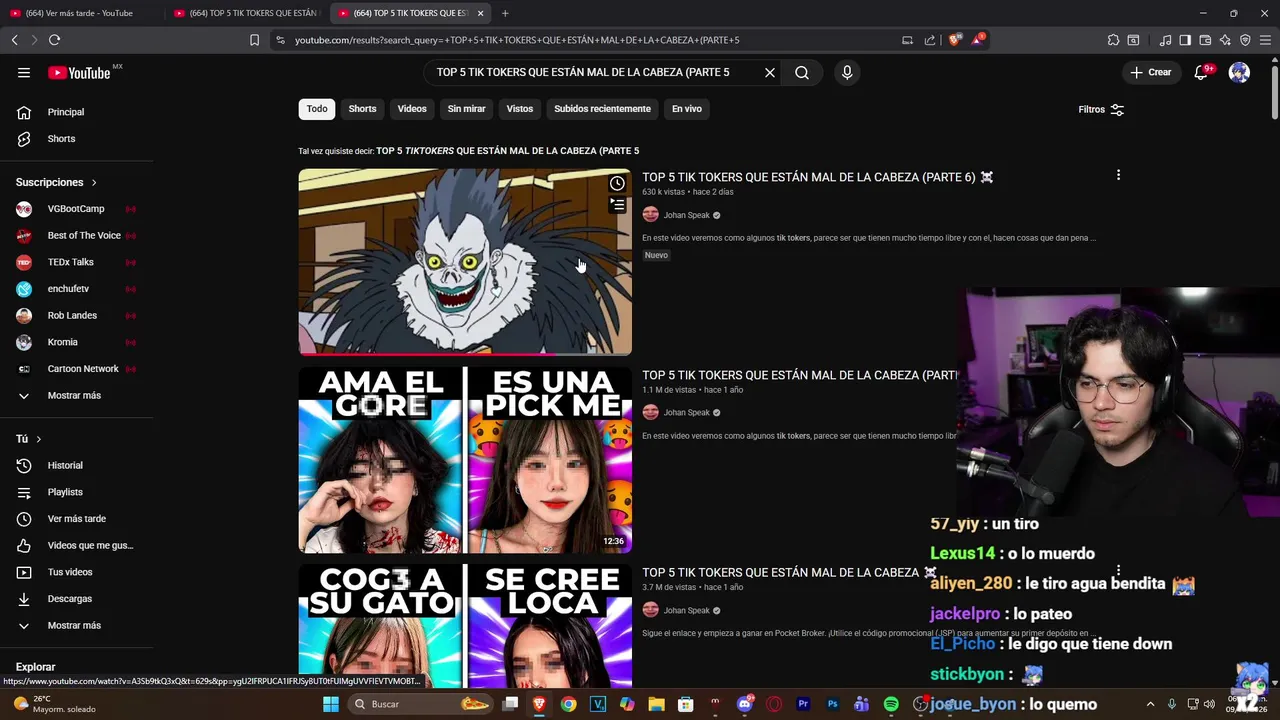This screenshot has height=720, width=1280.
Task: Open Brave Leo AI sparkle icon
Action: (1225, 40)
